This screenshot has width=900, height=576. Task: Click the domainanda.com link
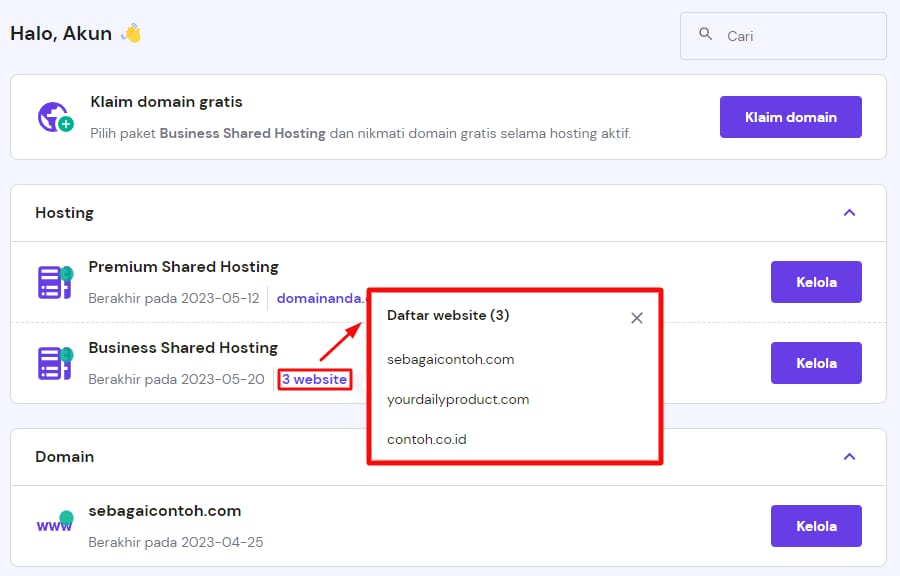(320, 298)
